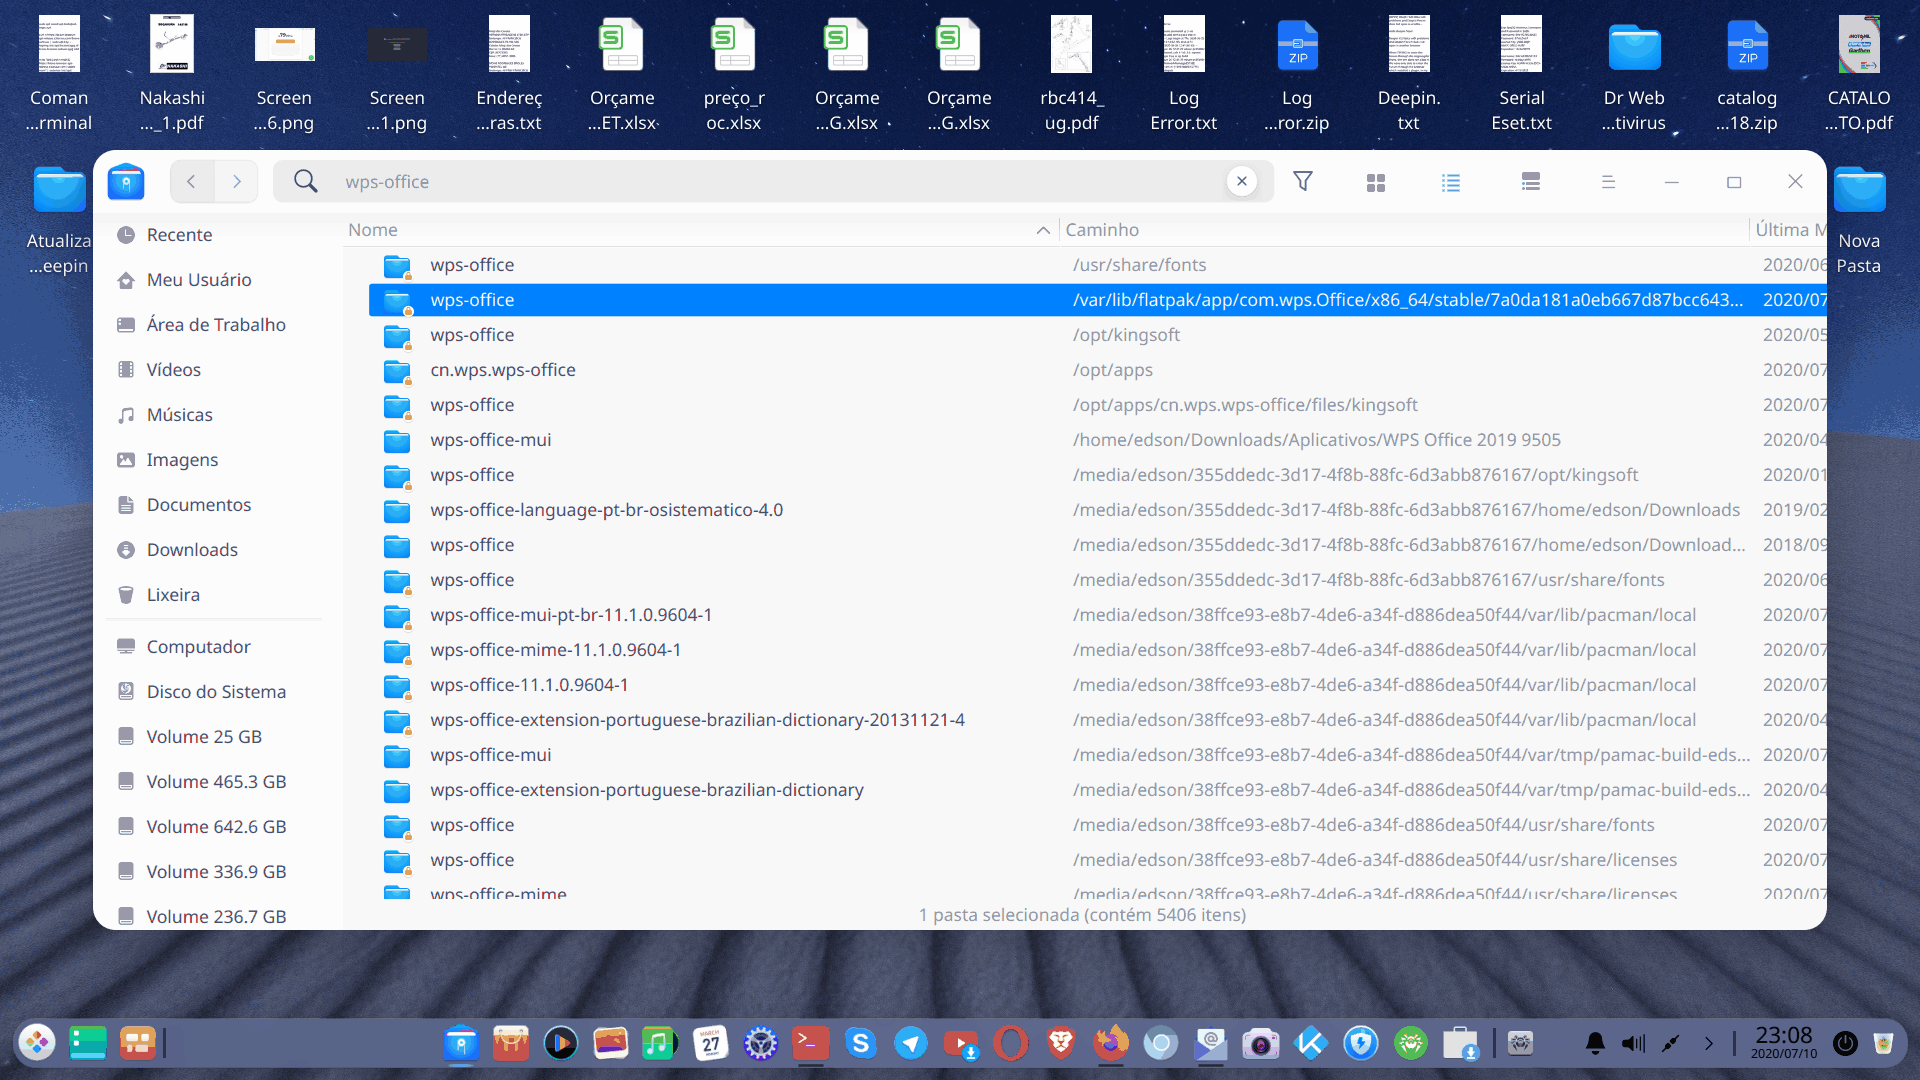The image size is (1920, 1080).
Task: Select wps-office-mime-11.1.0.9604-1 folder
Action: tap(556, 650)
